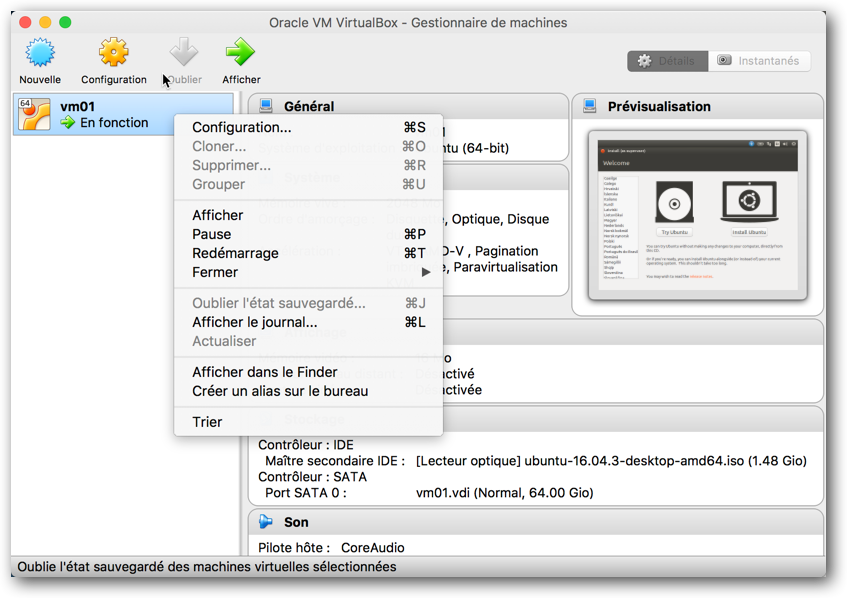The height and width of the screenshot is (598, 847).
Task: Click the ubuntu-16.04.3-desktop-amd64.iso optical drive entry
Action: (x=611, y=461)
